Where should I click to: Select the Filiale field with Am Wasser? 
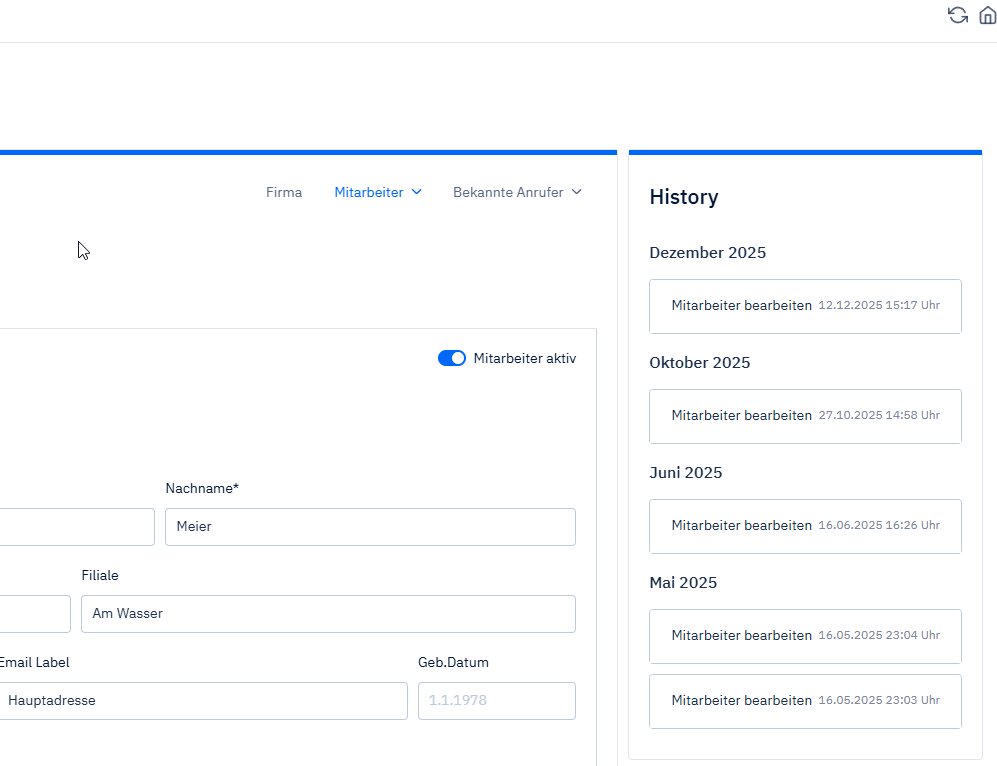[x=328, y=614]
